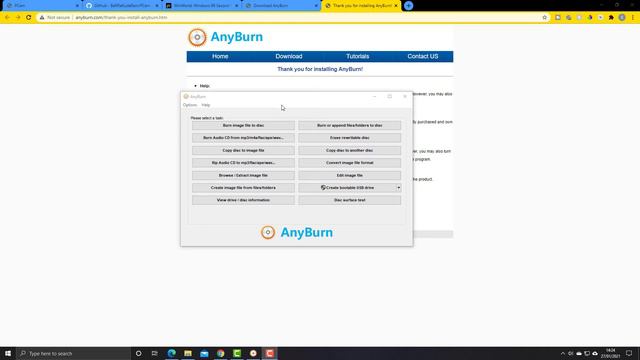
Task: Go to Home on the AnyBurn website
Action: pyautogui.click(x=220, y=56)
